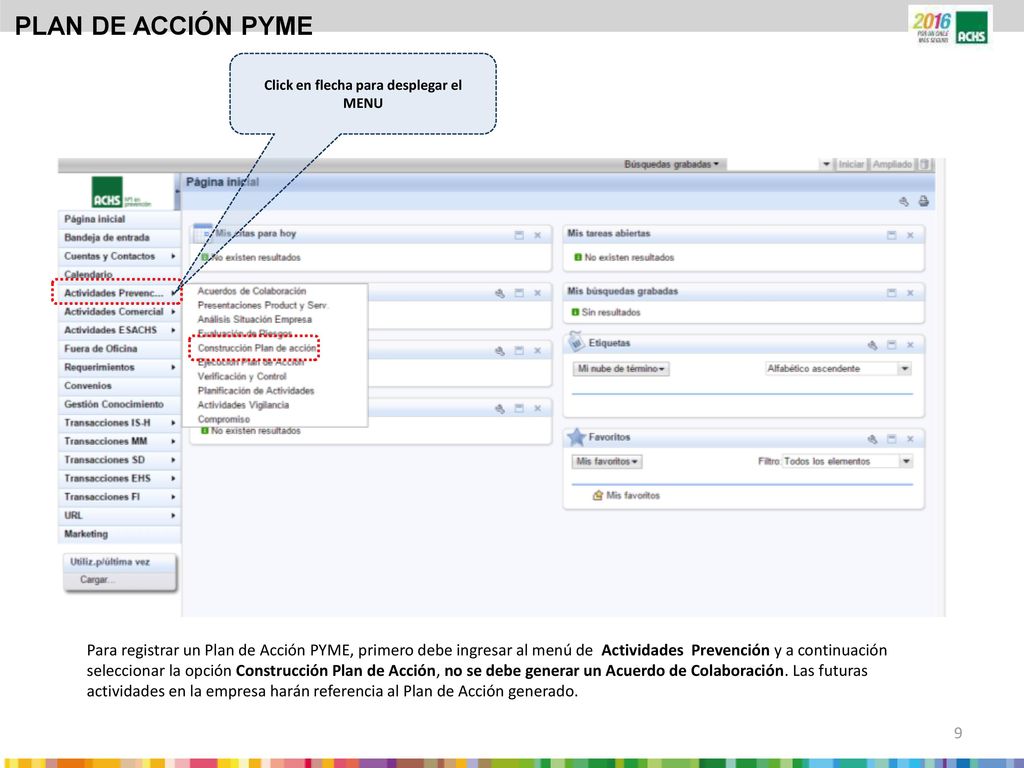1024x768 pixels.
Task: Expand the Cuentas y Contactos arrow
Action: (x=173, y=256)
